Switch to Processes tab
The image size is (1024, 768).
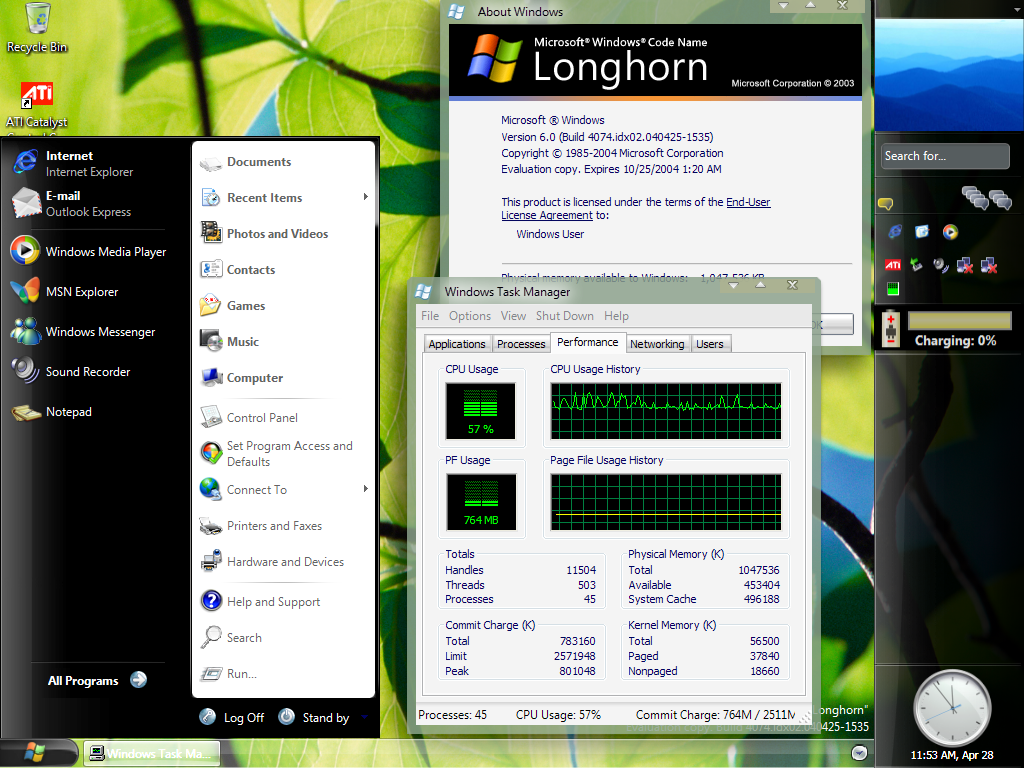coord(521,344)
